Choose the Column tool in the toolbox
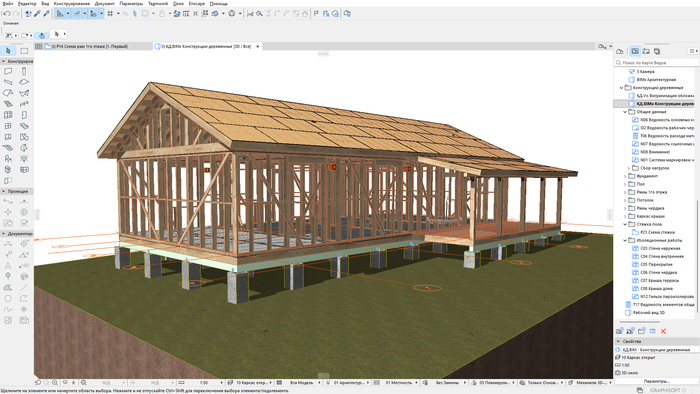 pyautogui.click(x=24, y=71)
